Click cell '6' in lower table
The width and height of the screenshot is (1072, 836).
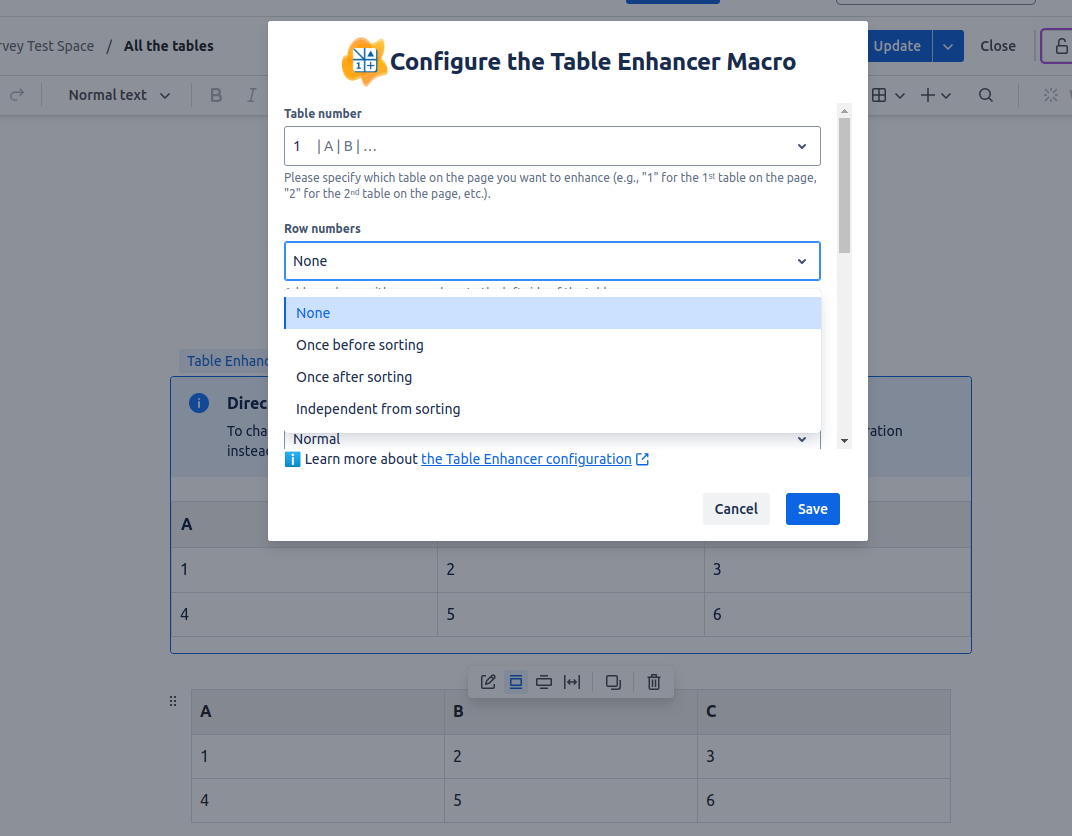[x=824, y=800]
